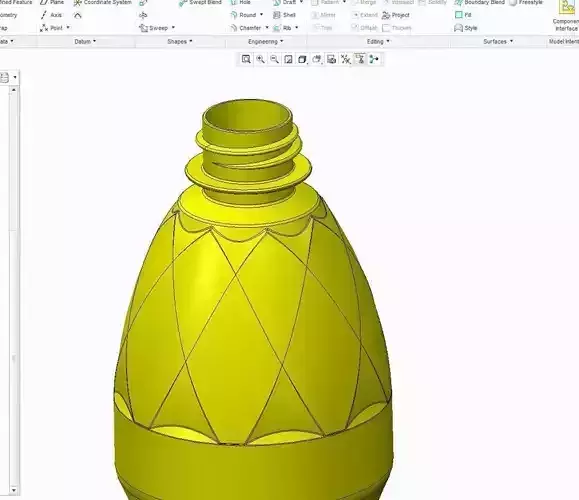Toggle the Annotation Display button

(360, 59)
